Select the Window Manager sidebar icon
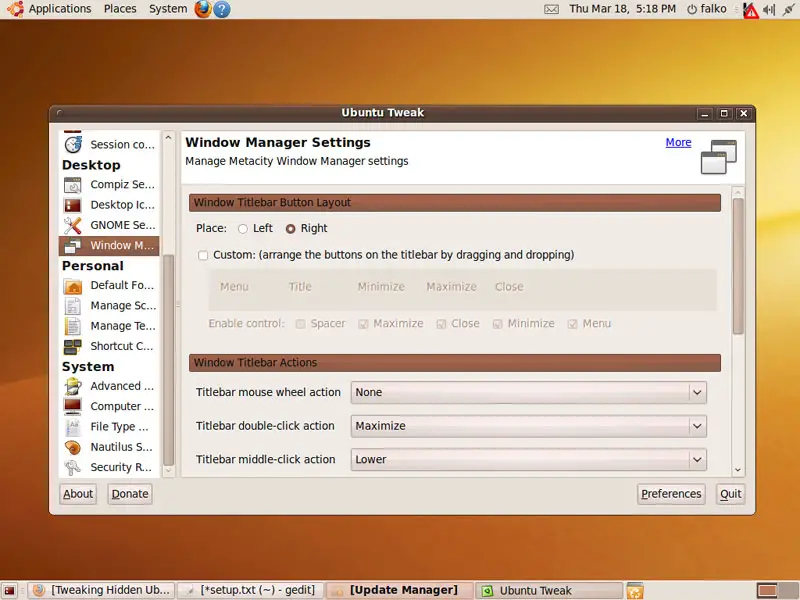Viewport: 800px width, 600px height. coord(73,245)
